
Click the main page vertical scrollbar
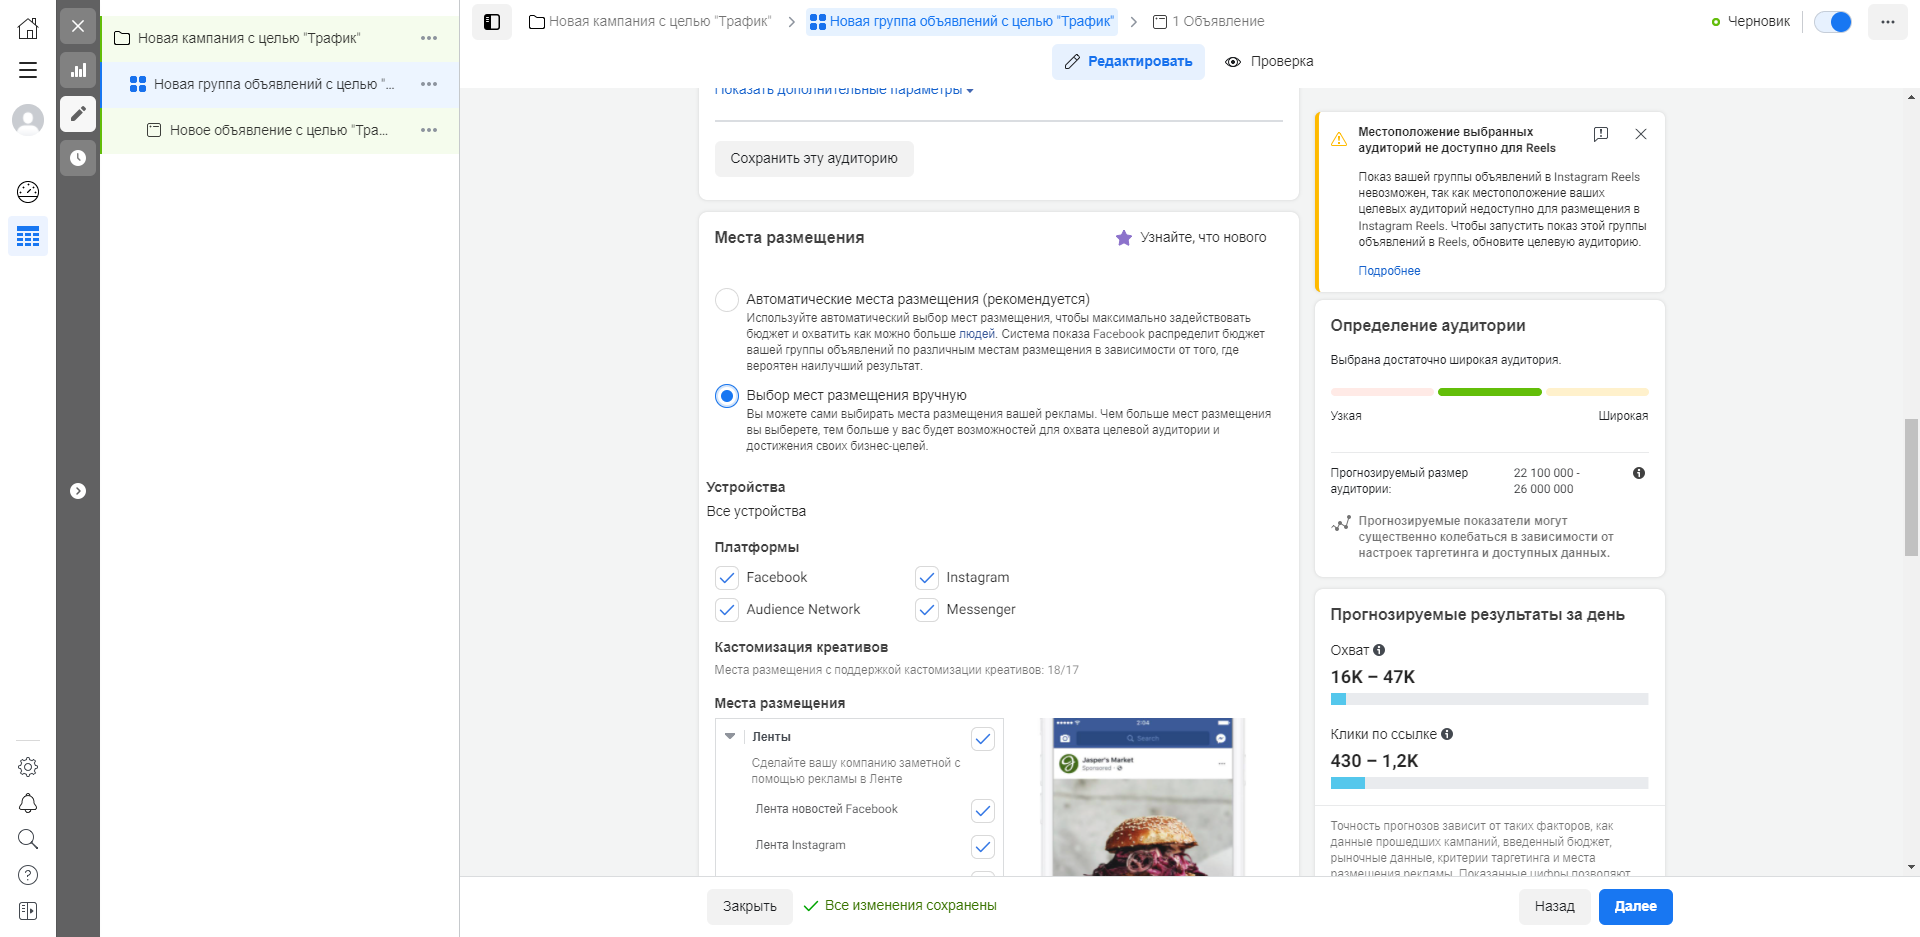click(1912, 487)
